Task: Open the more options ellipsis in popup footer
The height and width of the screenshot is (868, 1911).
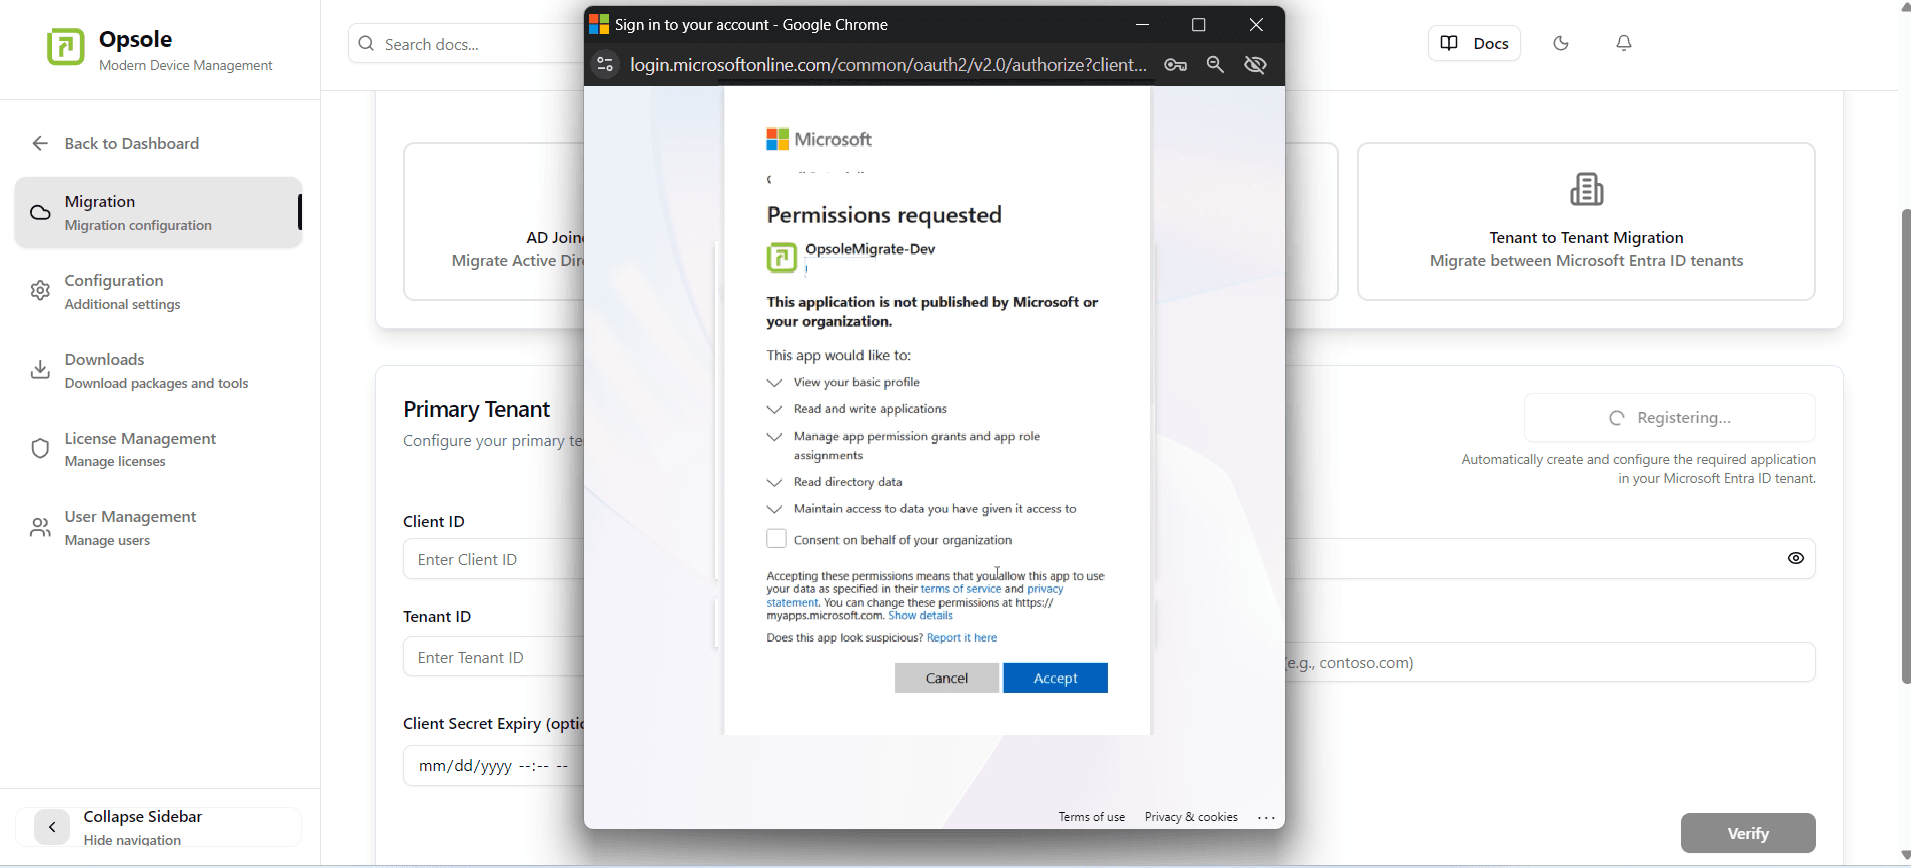Action: click(1266, 818)
